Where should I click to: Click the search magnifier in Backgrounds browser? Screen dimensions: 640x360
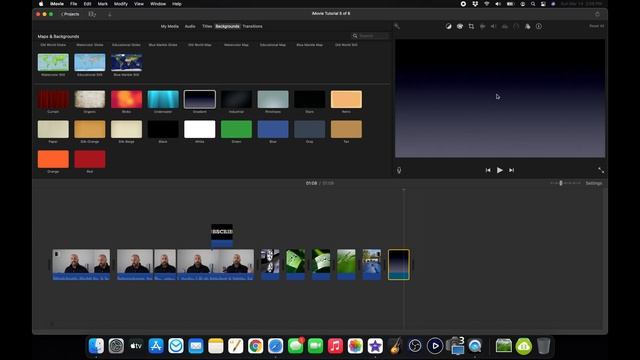tap(355, 36)
